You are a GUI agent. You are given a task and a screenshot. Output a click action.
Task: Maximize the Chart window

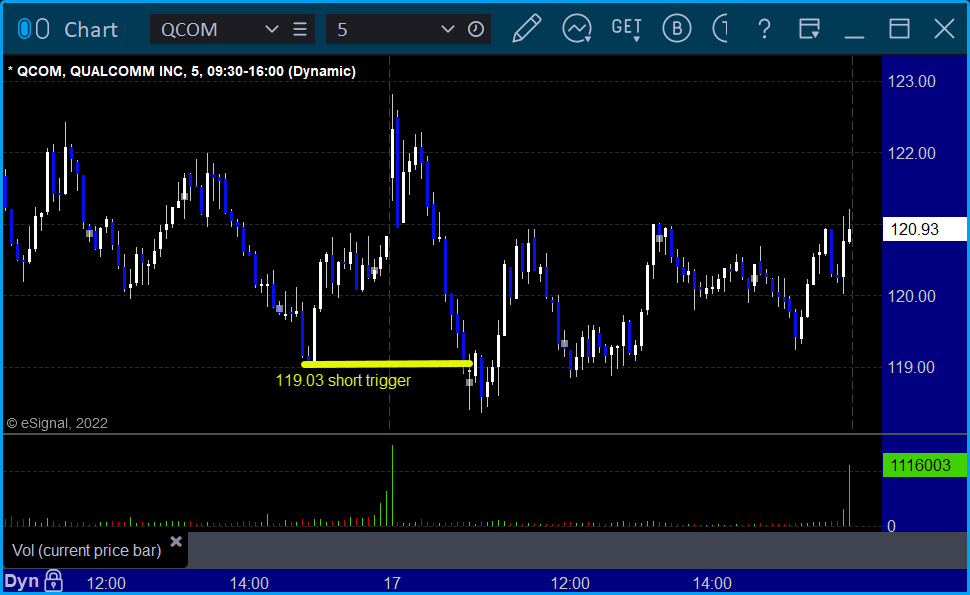pyautogui.click(x=899, y=29)
